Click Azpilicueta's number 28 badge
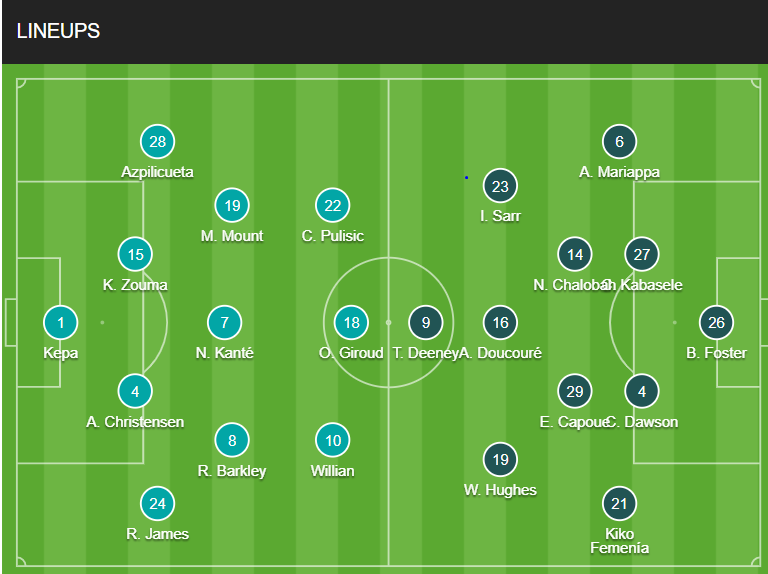768x574 pixels. click(157, 142)
